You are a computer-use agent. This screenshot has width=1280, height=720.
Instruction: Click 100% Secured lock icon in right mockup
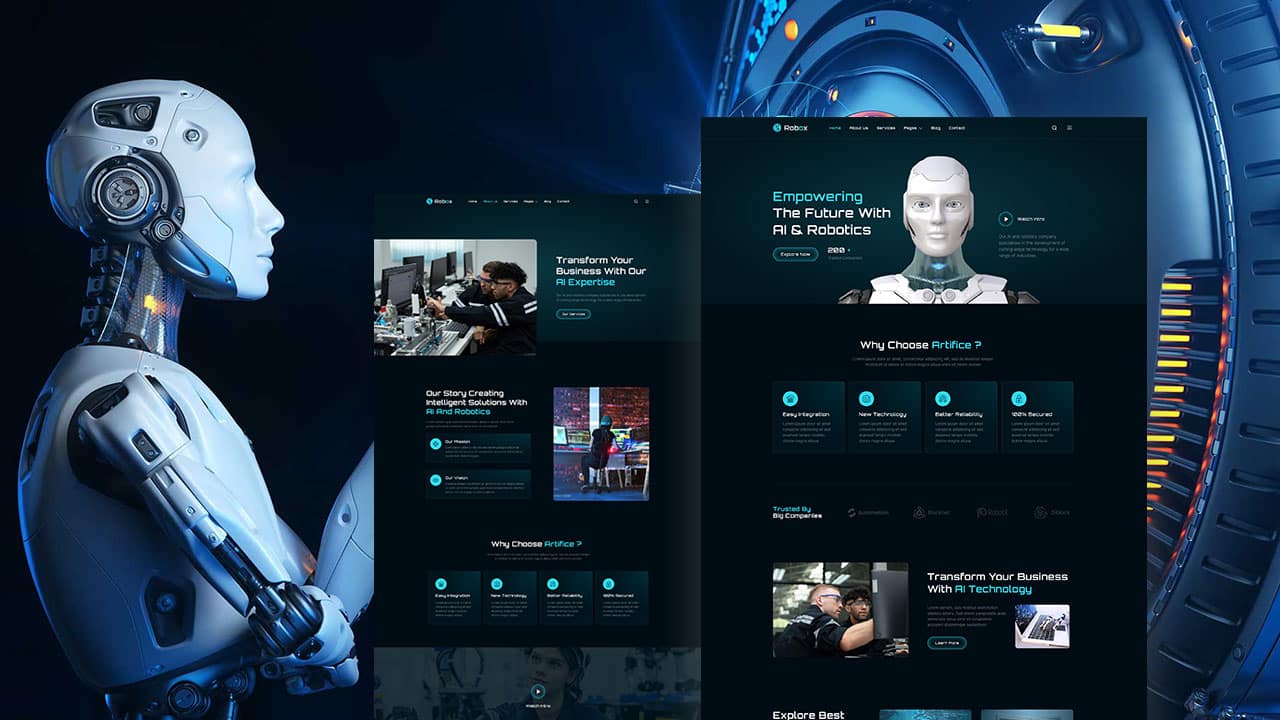(1019, 398)
